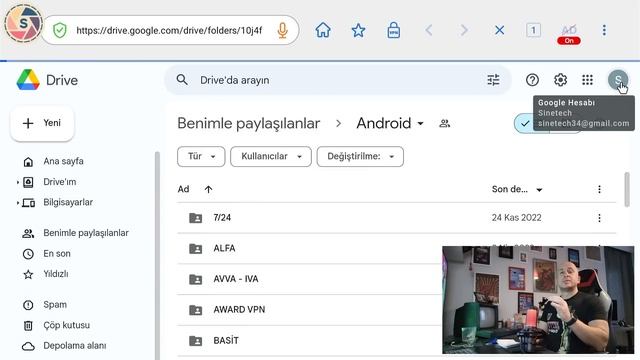The width and height of the screenshot is (640, 360).
Task: Click the green security shield icon
Action: (x=60, y=31)
